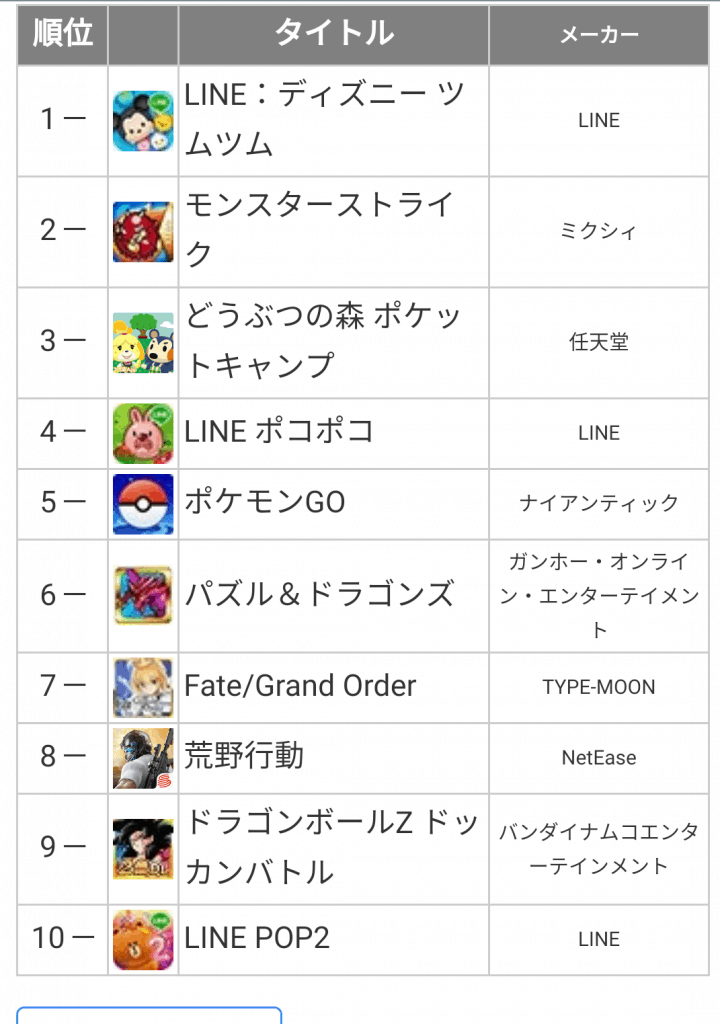Click the LINE POP2 title
The width and height of the screenshot is (720, 1024).
257,938
